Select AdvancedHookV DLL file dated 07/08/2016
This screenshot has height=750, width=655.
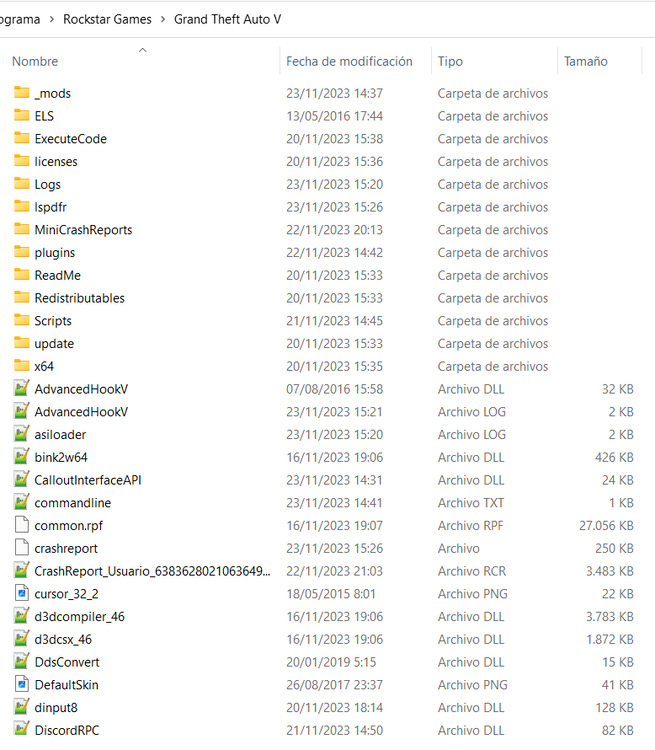[x=81, y=389]
